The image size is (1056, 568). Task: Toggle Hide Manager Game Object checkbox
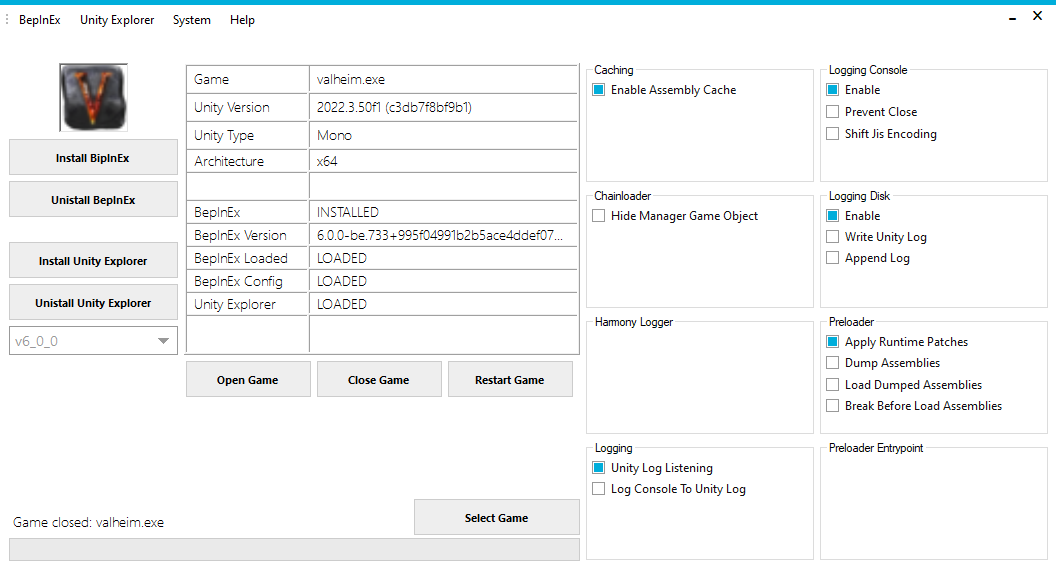click(599, 216)
